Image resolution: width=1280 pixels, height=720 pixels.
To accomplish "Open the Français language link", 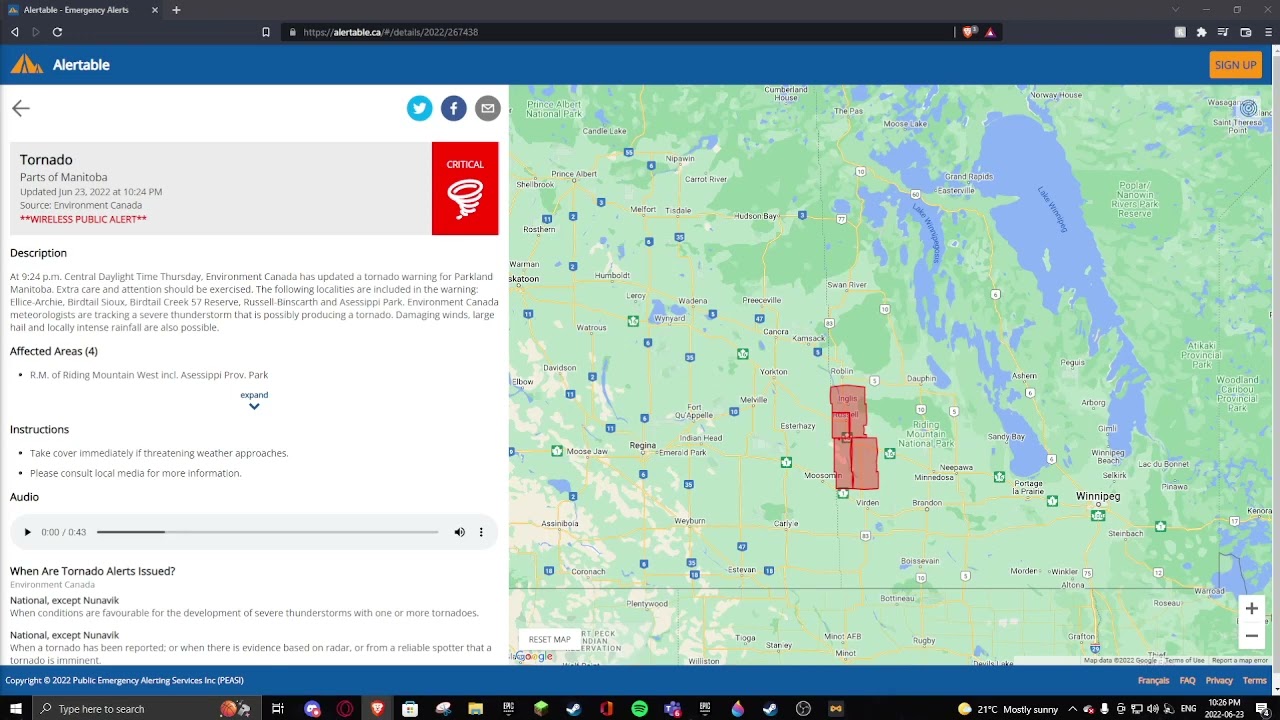I will pos(1153,680).
